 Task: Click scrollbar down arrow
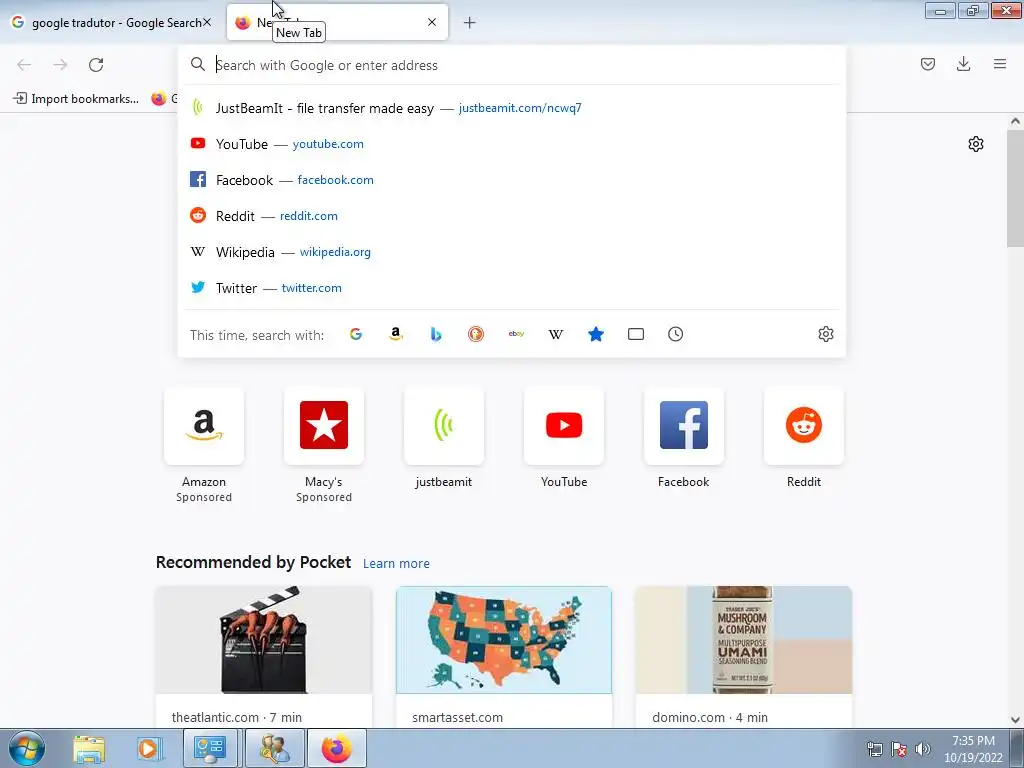point(1015,720)
